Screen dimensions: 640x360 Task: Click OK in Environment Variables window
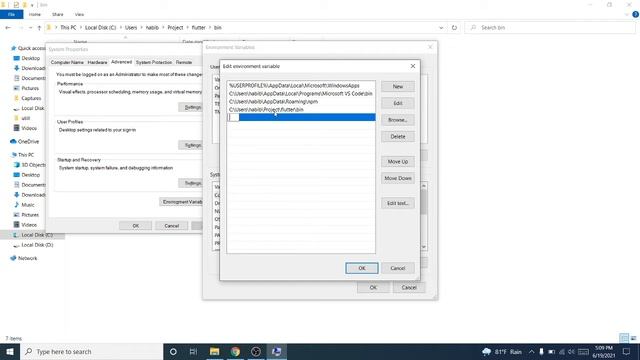point(373,288)
